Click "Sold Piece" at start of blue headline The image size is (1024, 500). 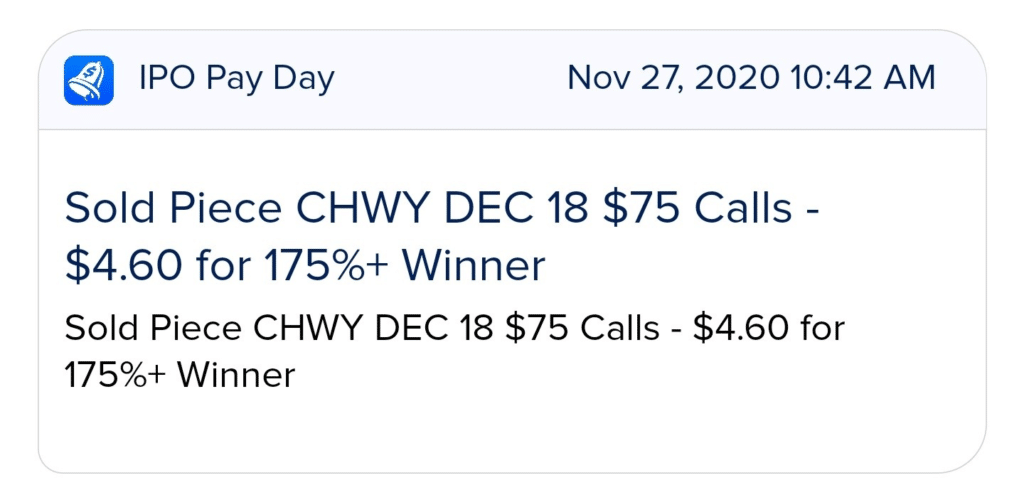pyautogui.click(x=173, y=209)
